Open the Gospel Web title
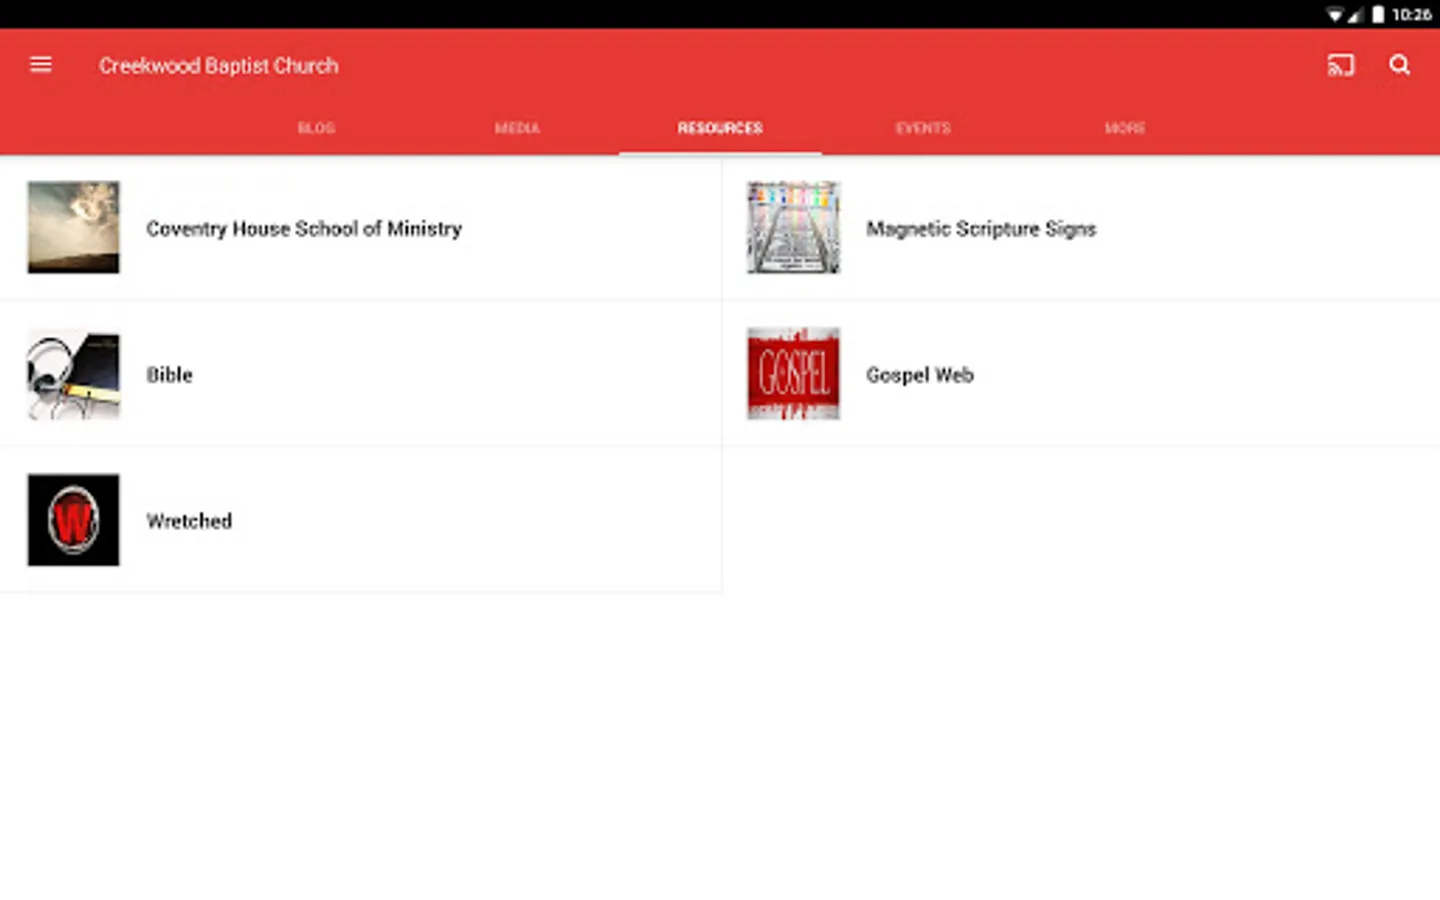This screenshot has height=900, width=1440. point(920,375)
